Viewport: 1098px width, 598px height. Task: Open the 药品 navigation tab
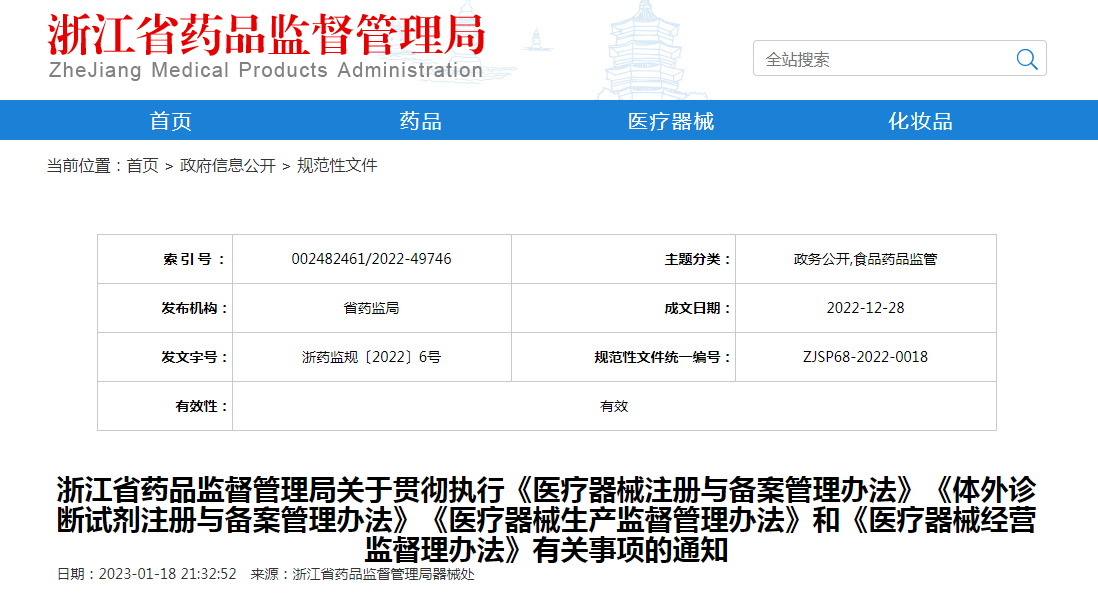420,121
